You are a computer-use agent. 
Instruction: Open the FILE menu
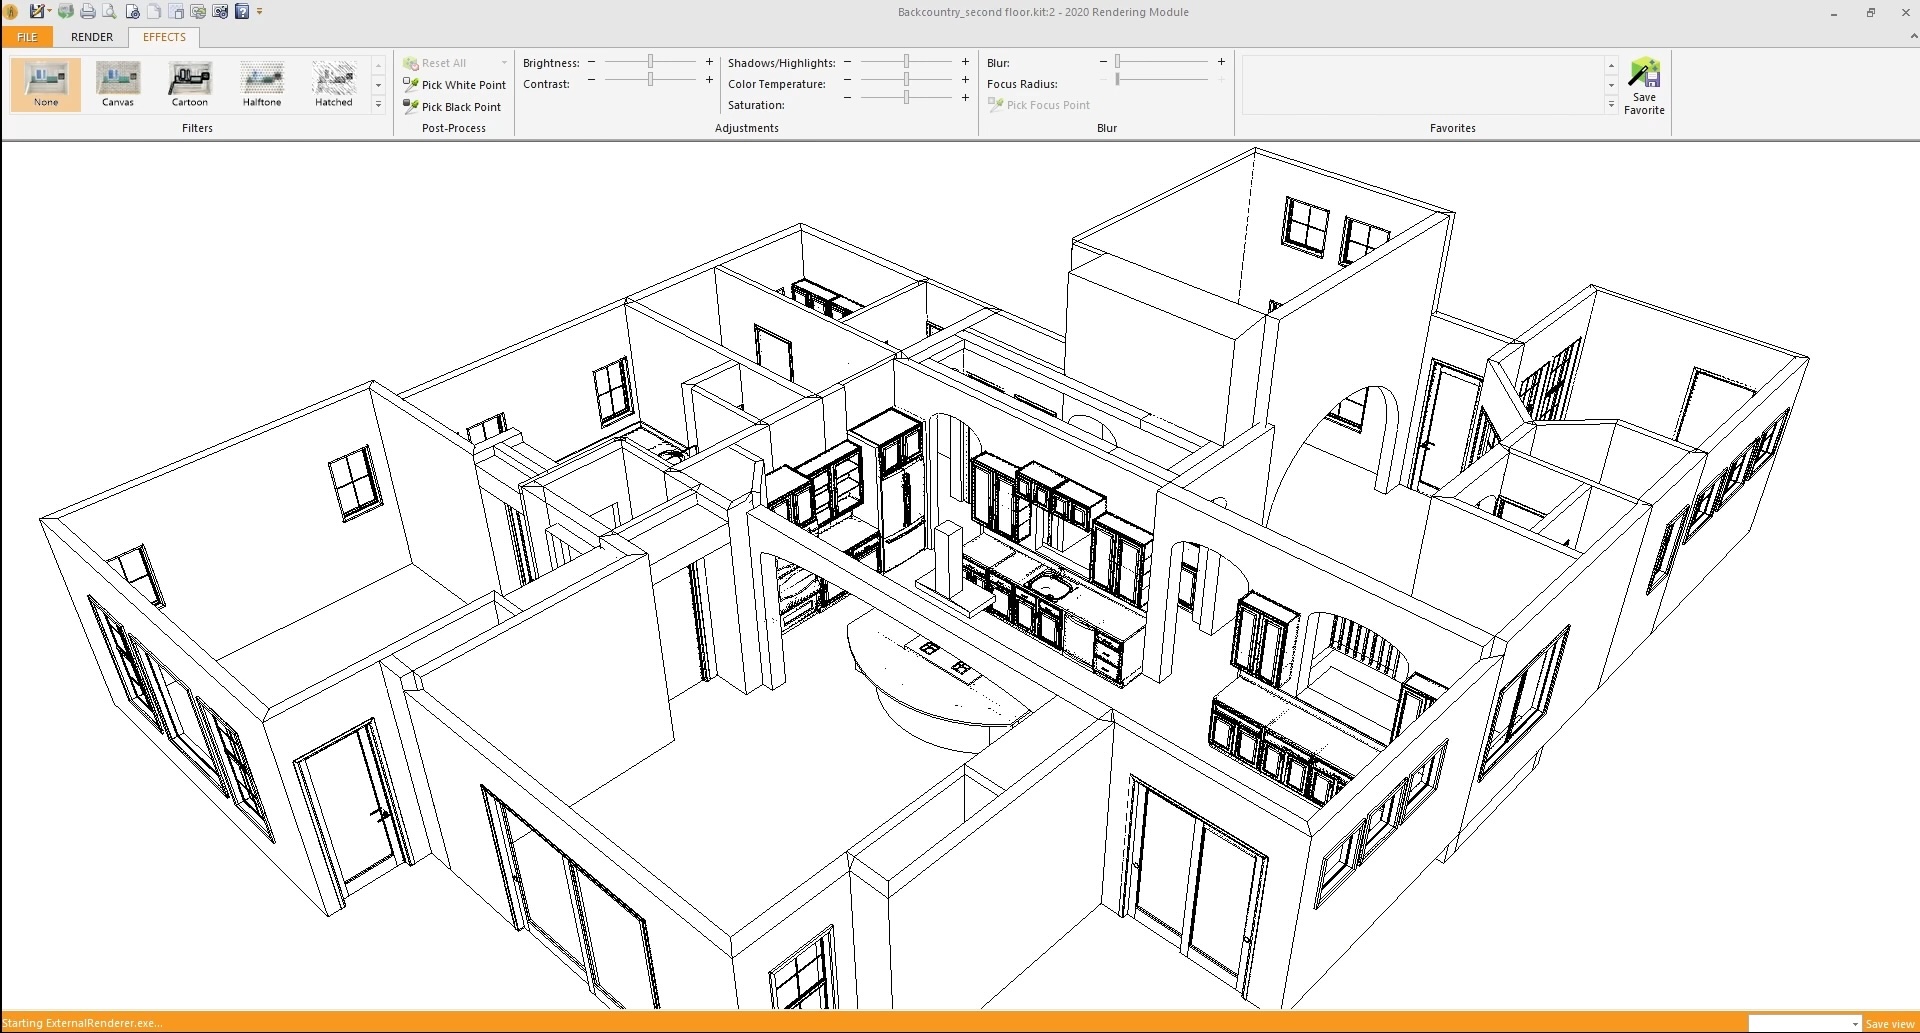coord(27,37)
